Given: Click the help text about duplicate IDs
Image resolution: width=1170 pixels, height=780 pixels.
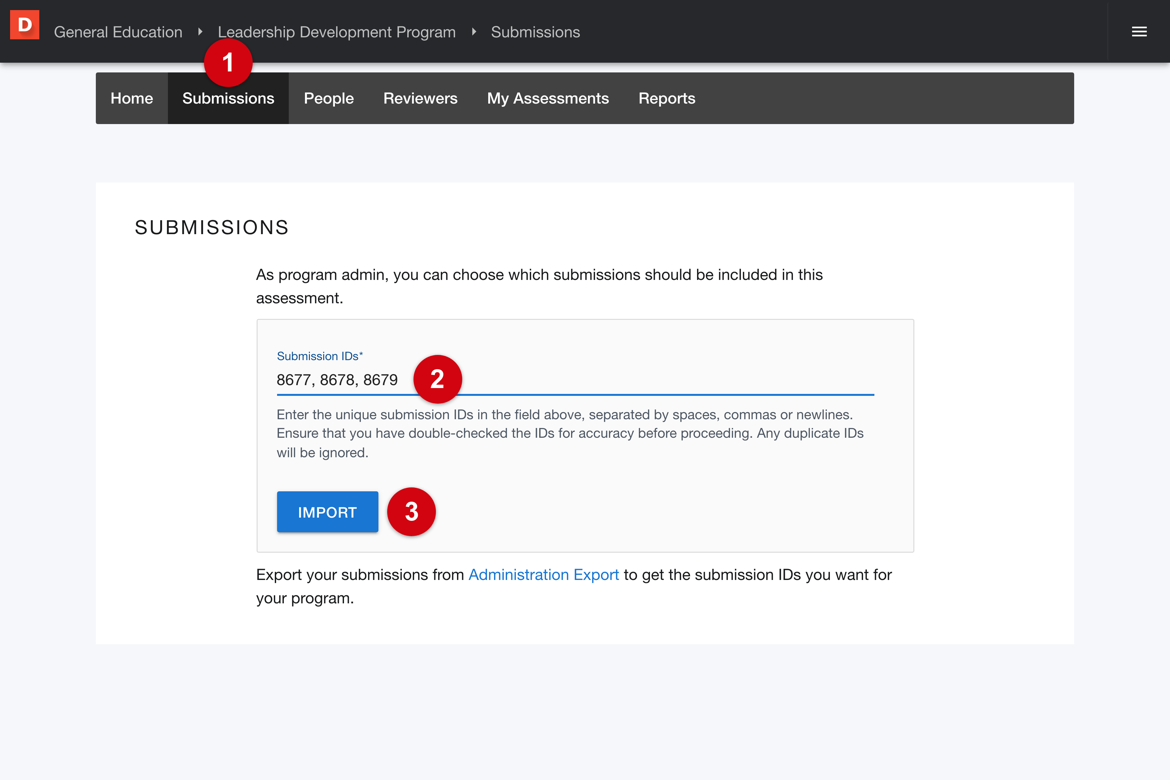Looking at the screenshot, I should 570,434.
